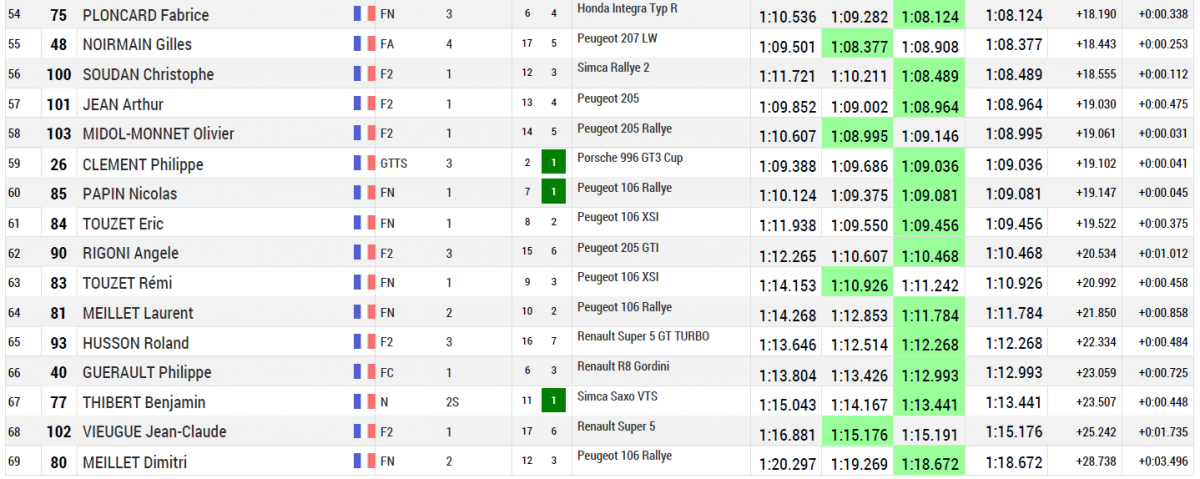Select the name PAPIN Nicolas

(131, 194)
